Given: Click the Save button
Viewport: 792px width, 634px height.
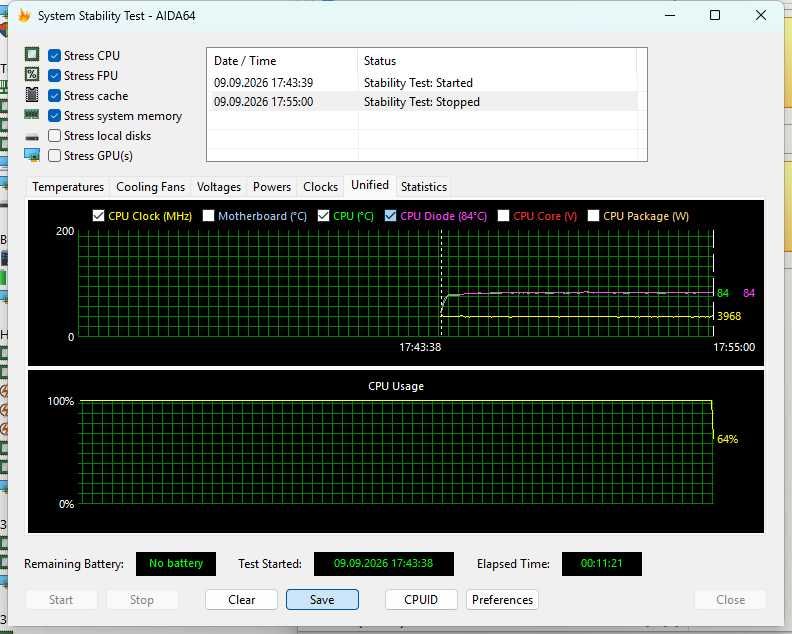Looking at the screenshot, I should [322, 600].
